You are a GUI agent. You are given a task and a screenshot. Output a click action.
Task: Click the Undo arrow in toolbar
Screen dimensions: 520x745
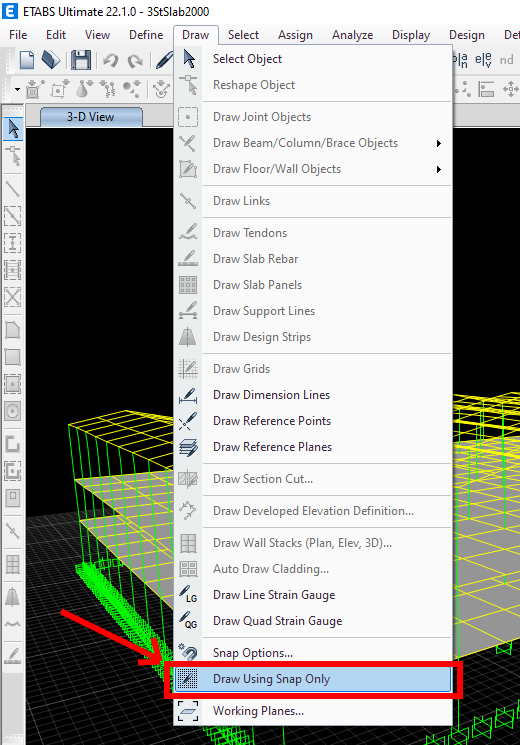pos(110,61)
